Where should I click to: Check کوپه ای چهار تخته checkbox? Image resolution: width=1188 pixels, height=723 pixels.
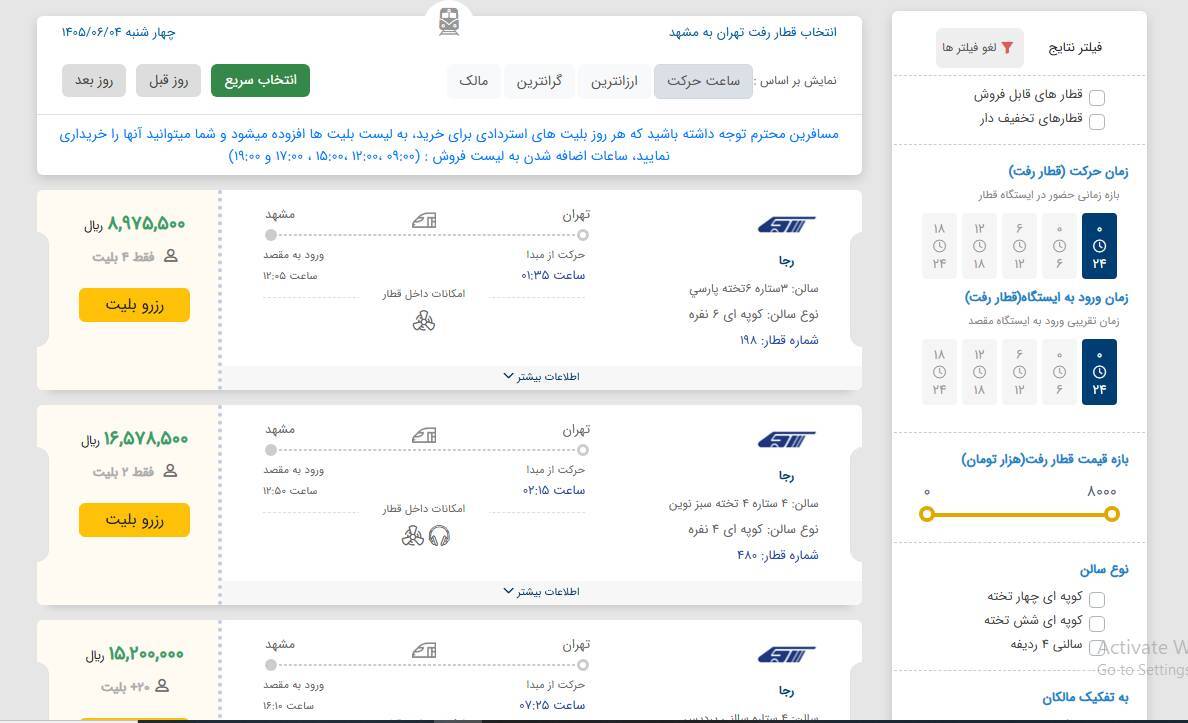(x=1096, y=599)
